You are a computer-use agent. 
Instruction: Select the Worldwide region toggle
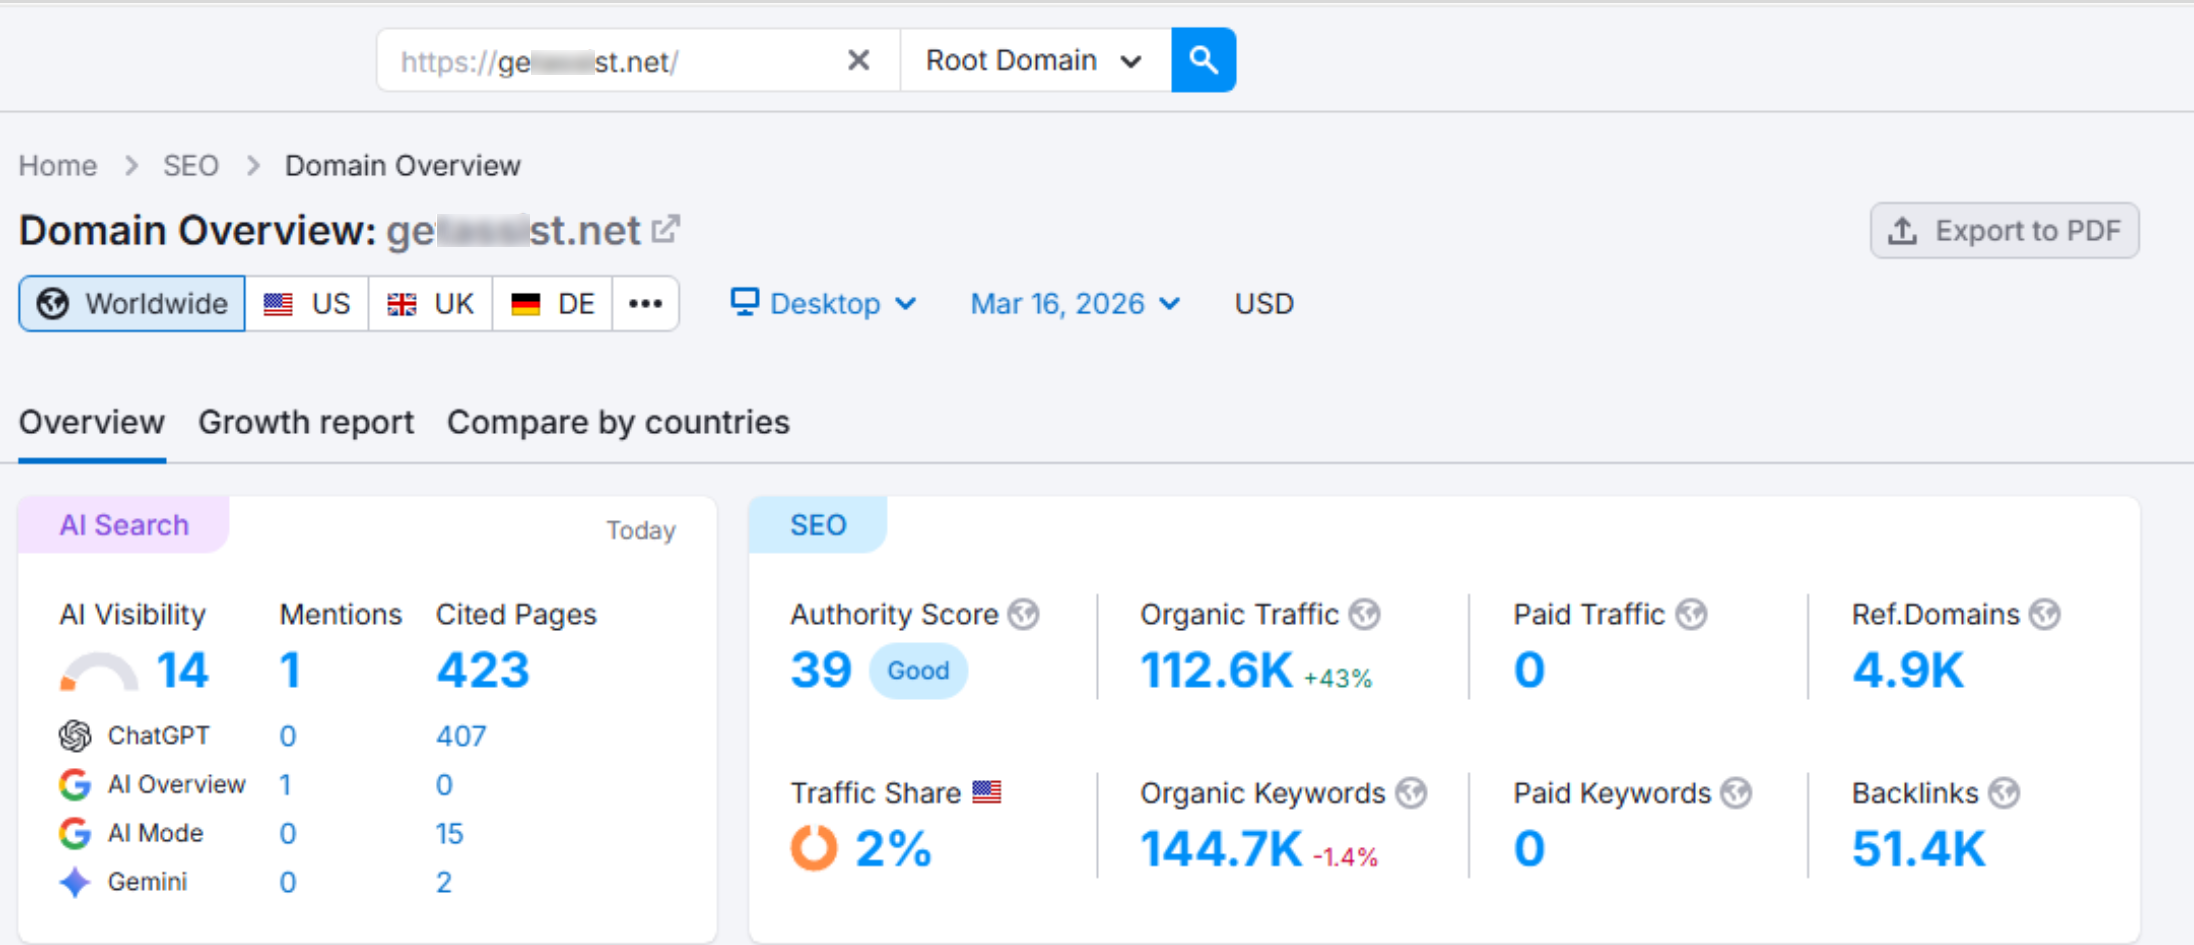tap(131, 303)
